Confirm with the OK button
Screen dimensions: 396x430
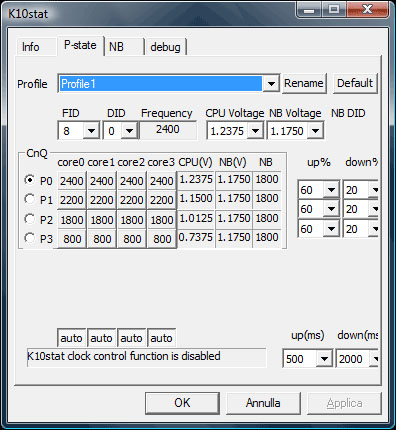click(182, 403)
